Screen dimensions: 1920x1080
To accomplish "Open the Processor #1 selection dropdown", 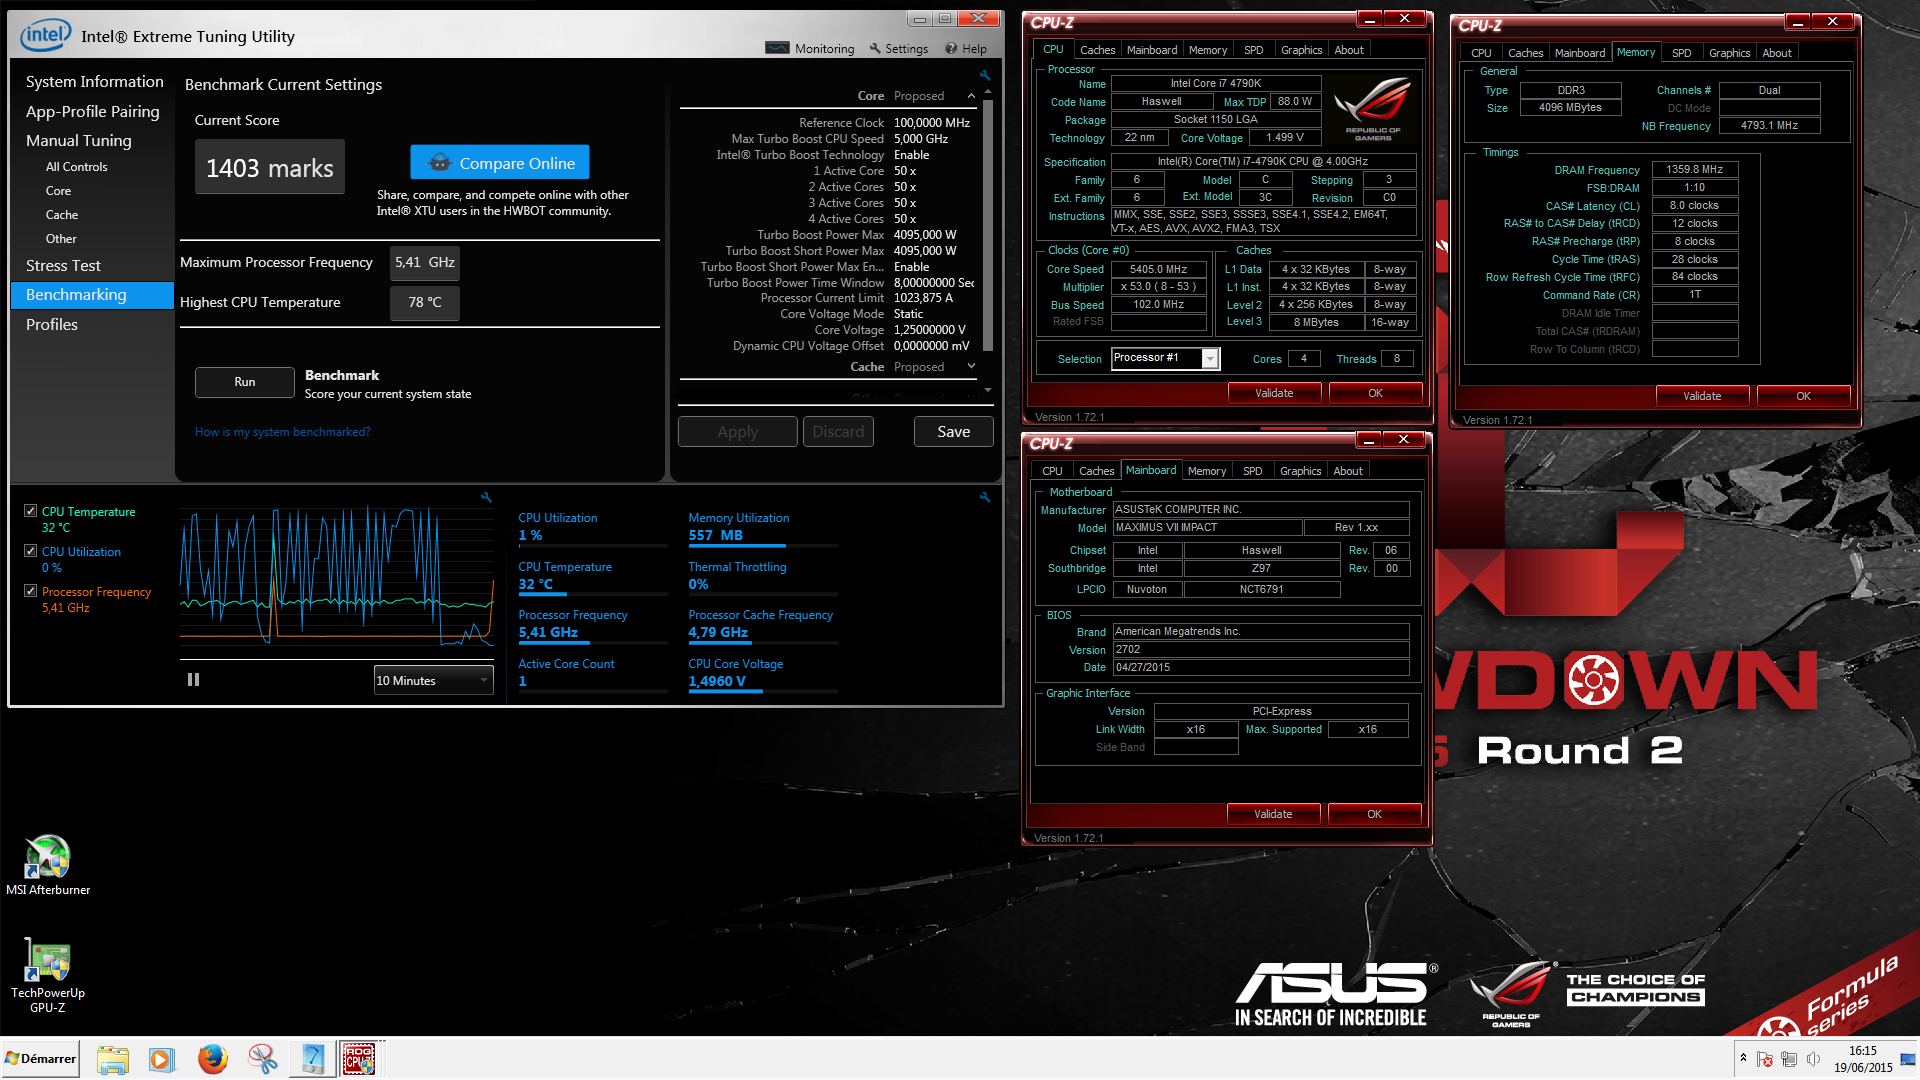I will click(x=1165, y=358).
